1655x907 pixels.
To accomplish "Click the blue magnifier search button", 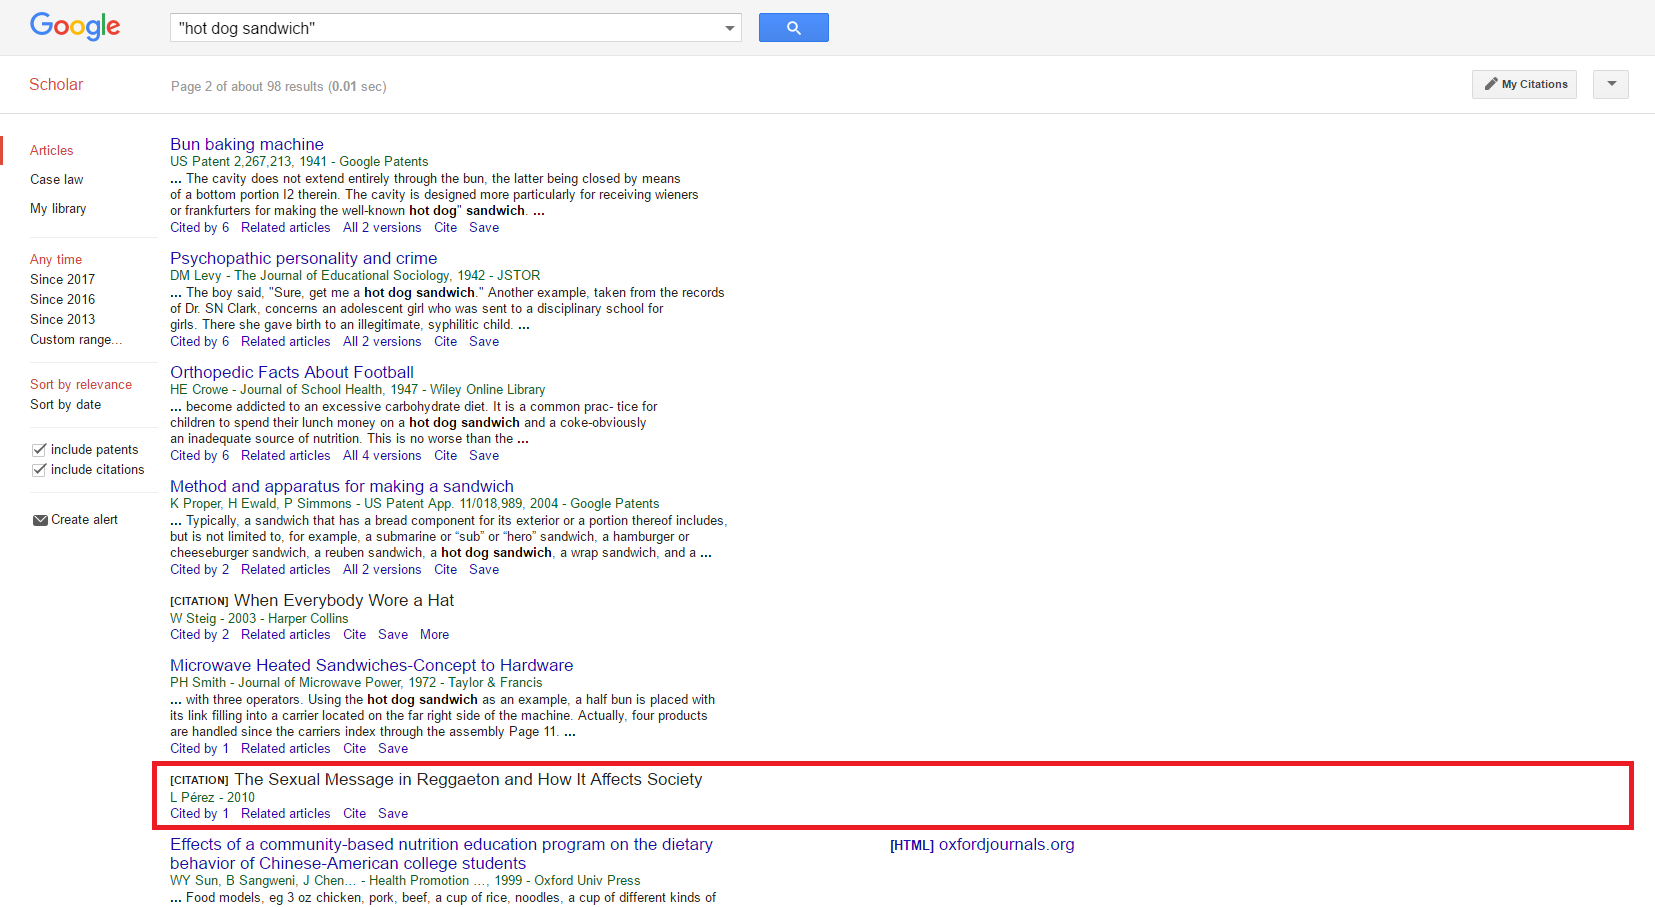I will (x=793, y=28).
